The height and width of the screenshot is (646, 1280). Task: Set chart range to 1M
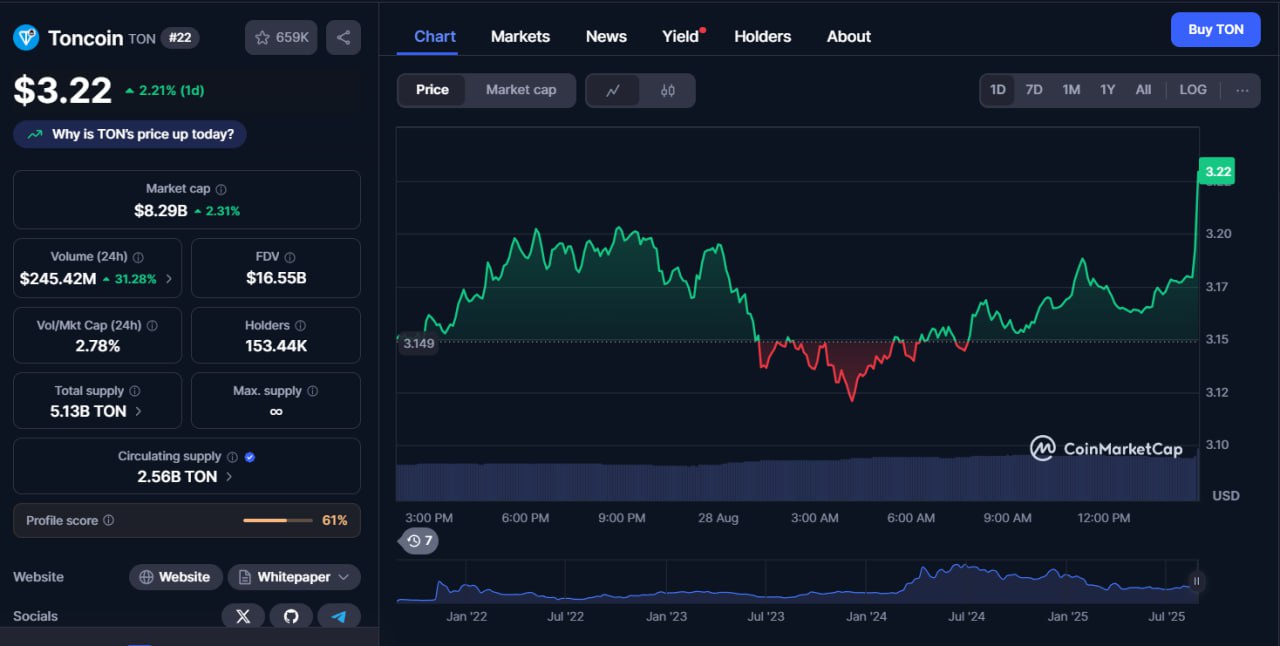pyautogui.click(x=1071, y=90)
